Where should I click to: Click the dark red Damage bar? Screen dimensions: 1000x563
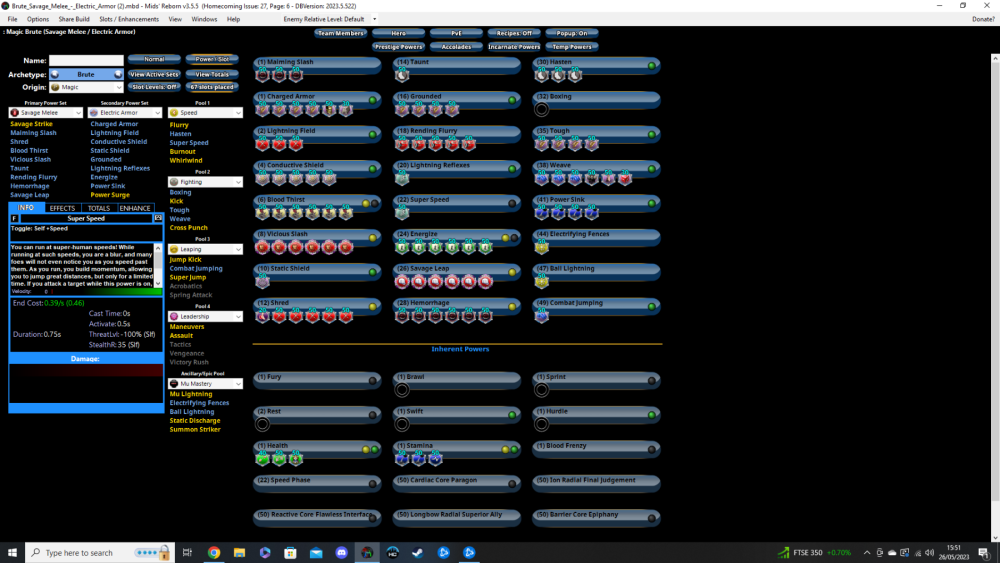86,370
